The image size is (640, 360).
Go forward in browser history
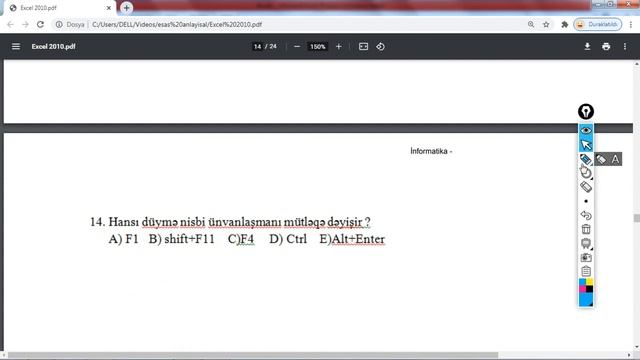coord(25,24)
